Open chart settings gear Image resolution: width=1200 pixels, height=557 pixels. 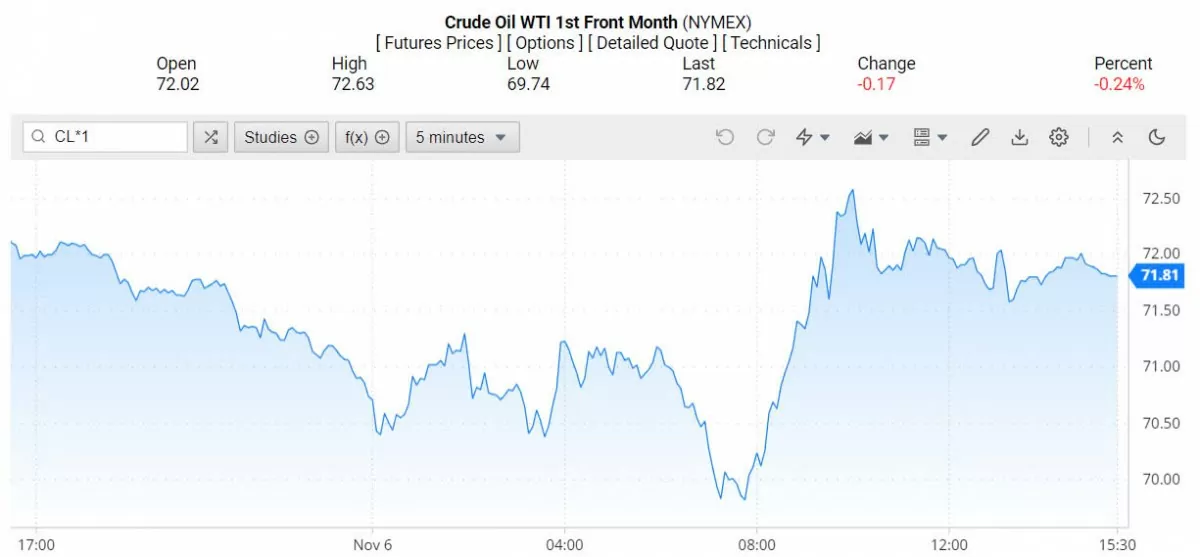(x=1059, y=137)
